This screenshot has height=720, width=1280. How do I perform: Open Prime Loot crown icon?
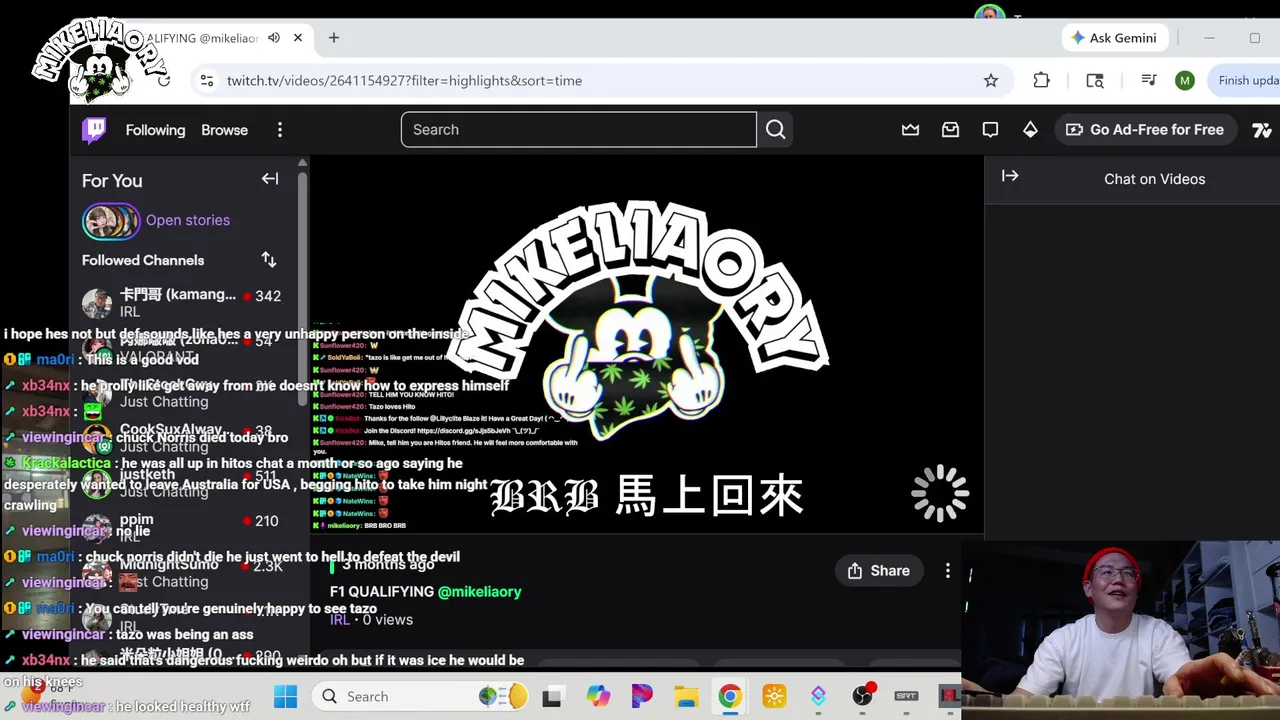(910, 130)
